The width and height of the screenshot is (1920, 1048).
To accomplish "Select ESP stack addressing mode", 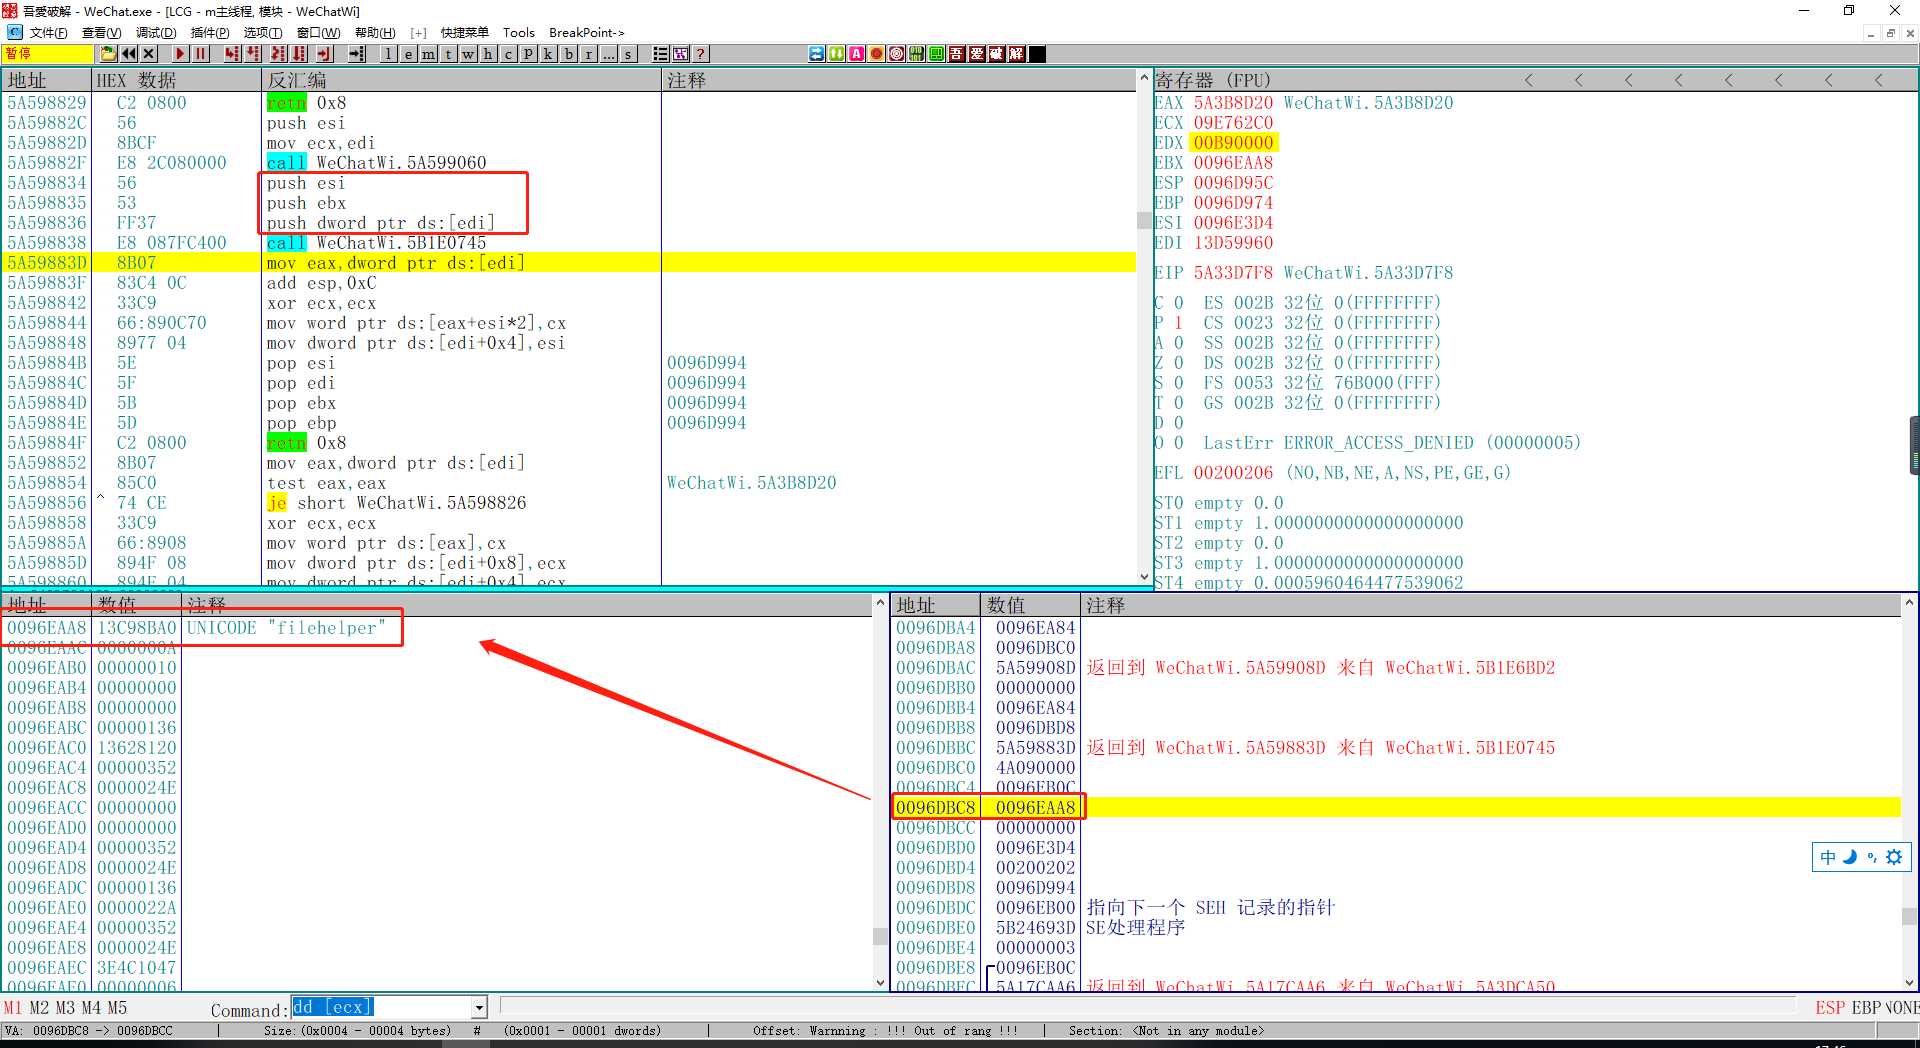I will click(1830, 1007).
